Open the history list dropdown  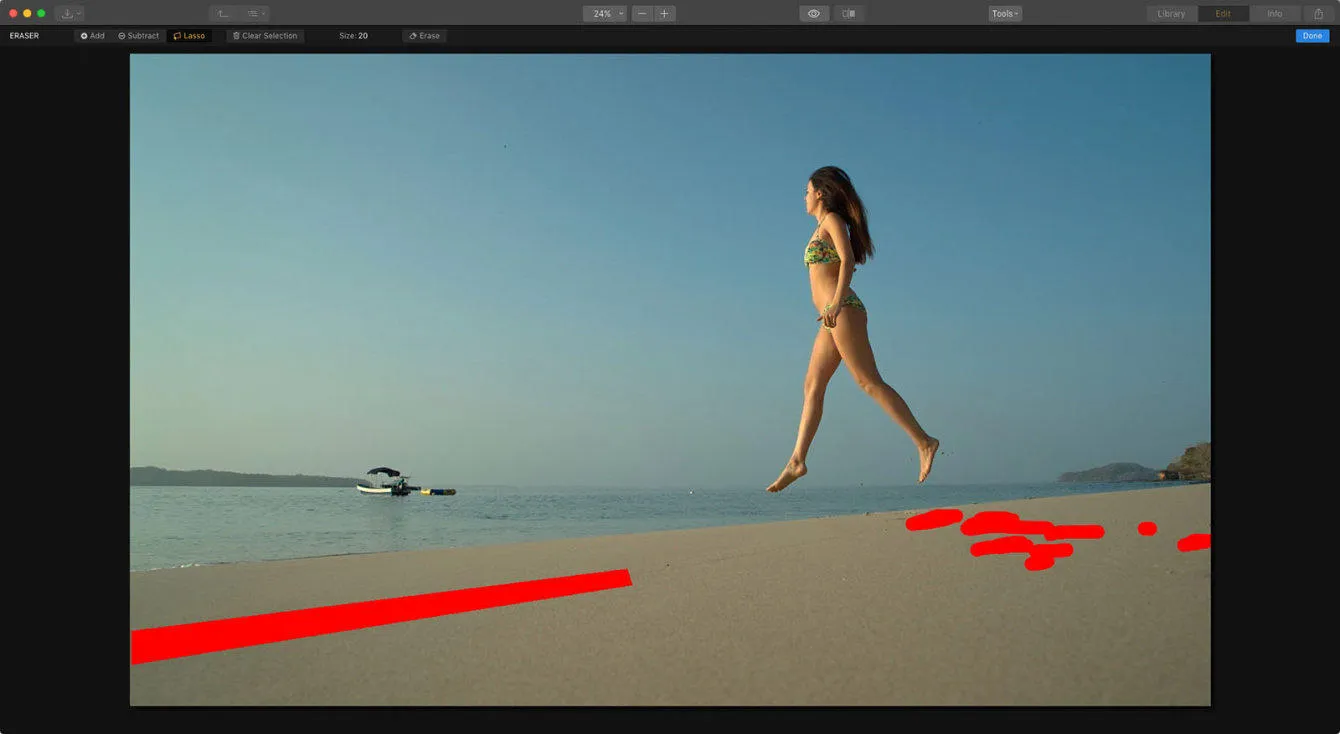point(255,14)
